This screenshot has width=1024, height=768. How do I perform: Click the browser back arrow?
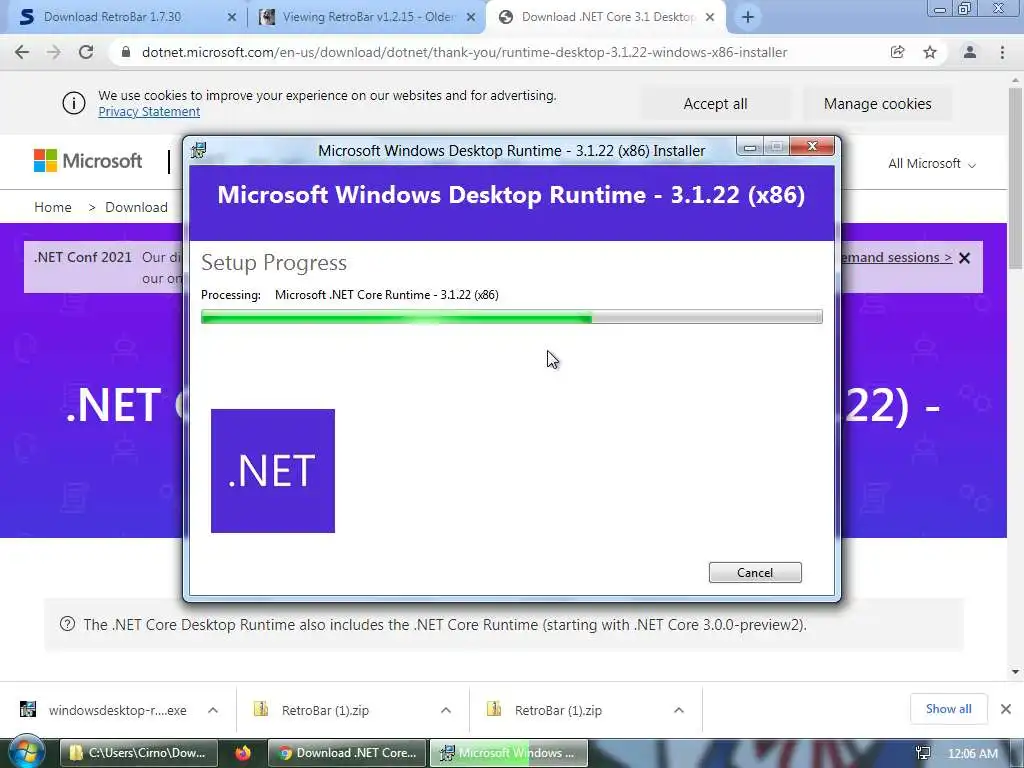click(x=22, y=52)
